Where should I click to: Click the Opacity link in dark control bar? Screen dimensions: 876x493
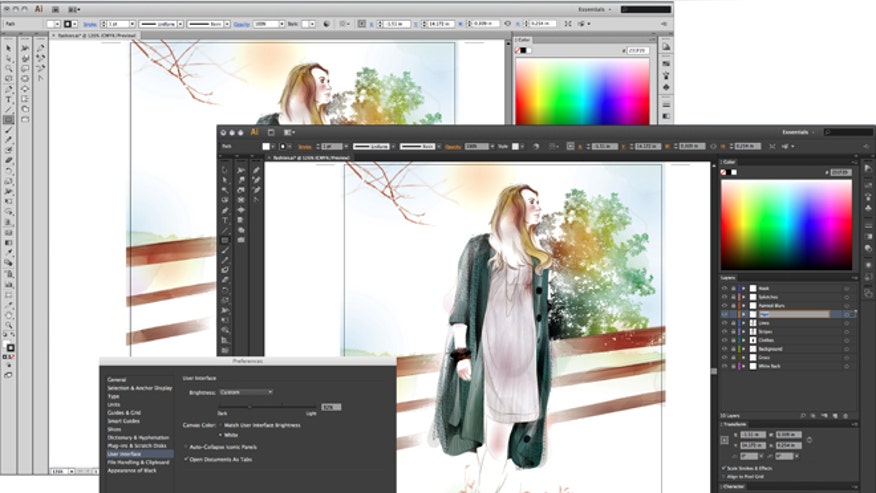(x=453, y=146)
